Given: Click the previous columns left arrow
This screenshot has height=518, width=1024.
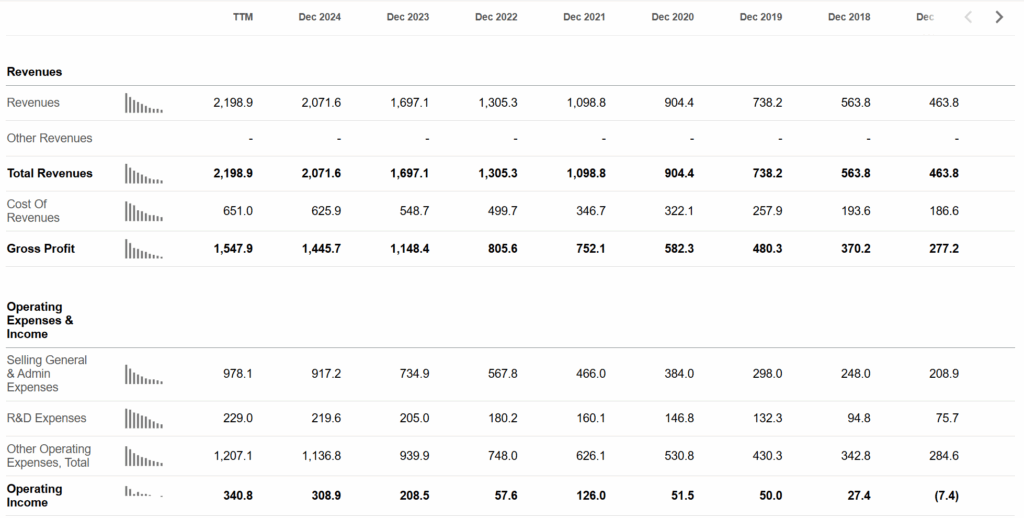Looking at the screenshot, I should click(968, 17).
